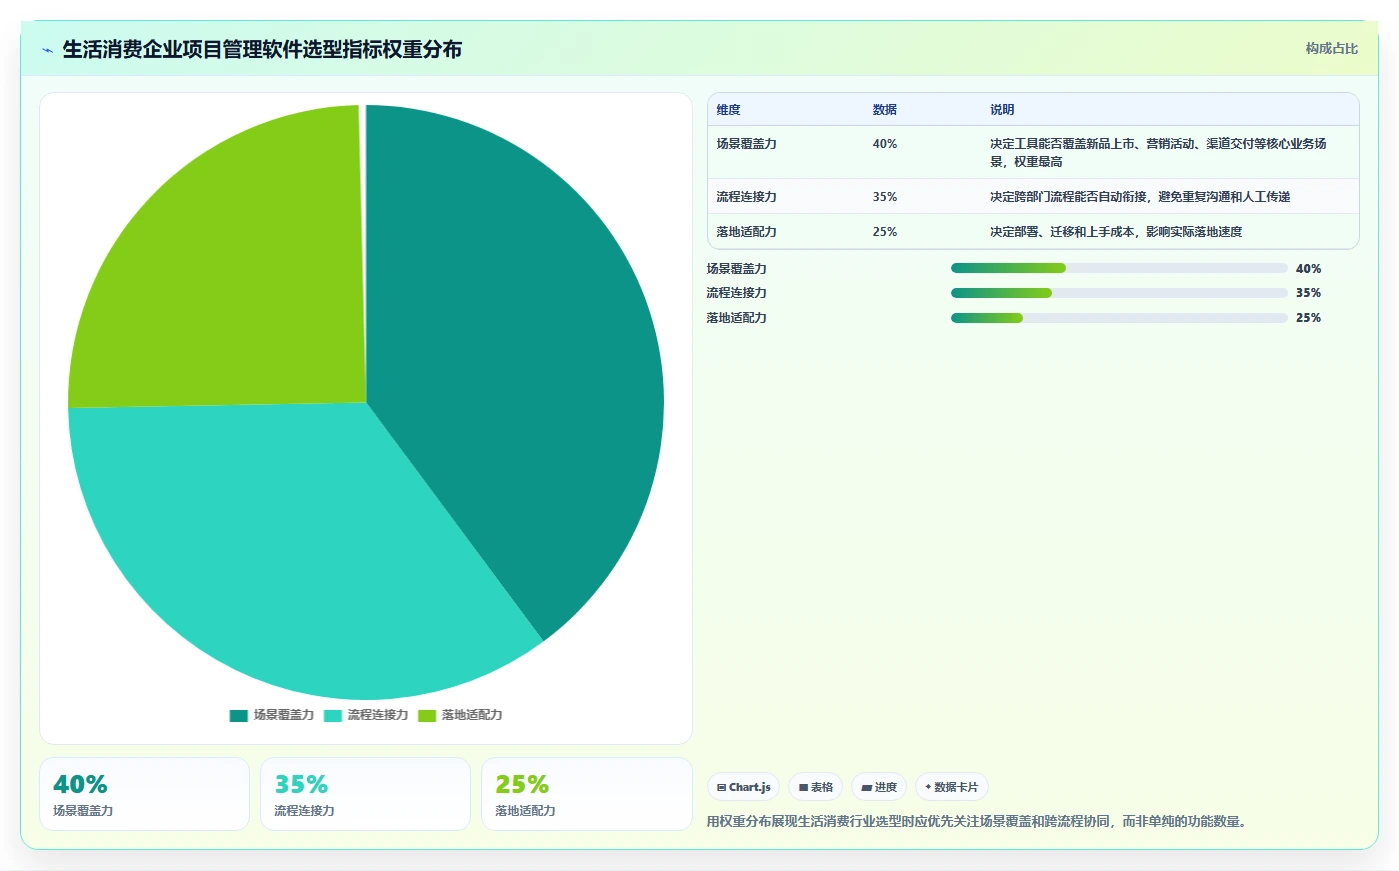
Task: Click the 40% value in table
Action: 884,144
